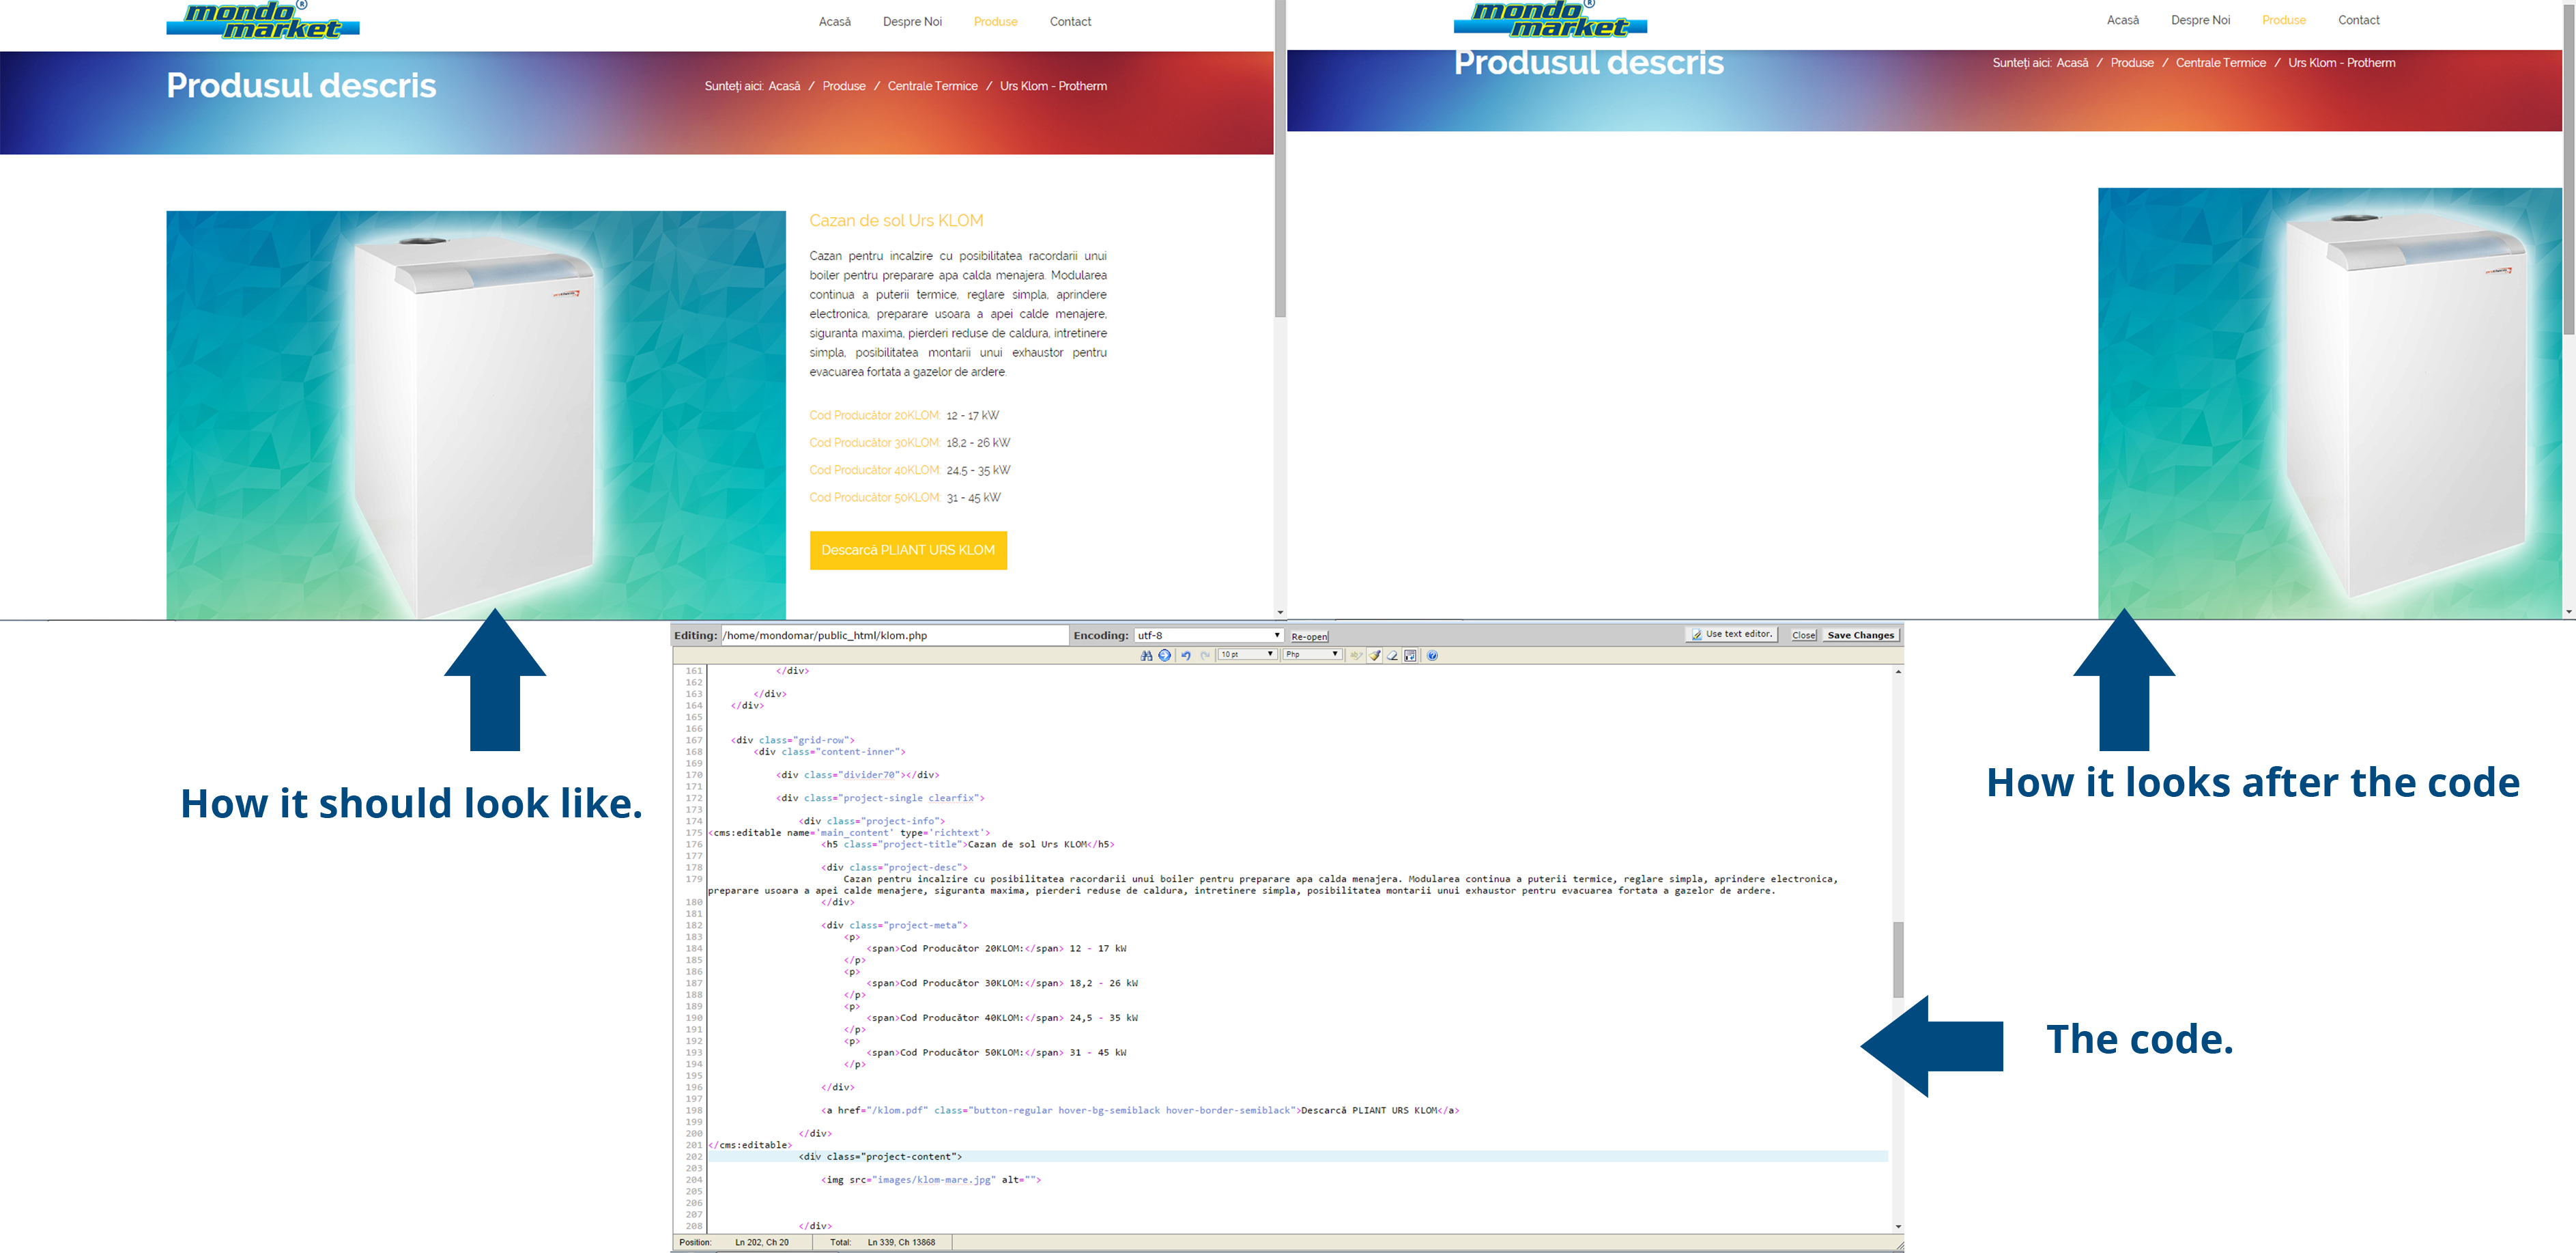Click Centrale Termice breadcrumb in right page
Screen dimensions: 2576x1253
pos(2220,63)
